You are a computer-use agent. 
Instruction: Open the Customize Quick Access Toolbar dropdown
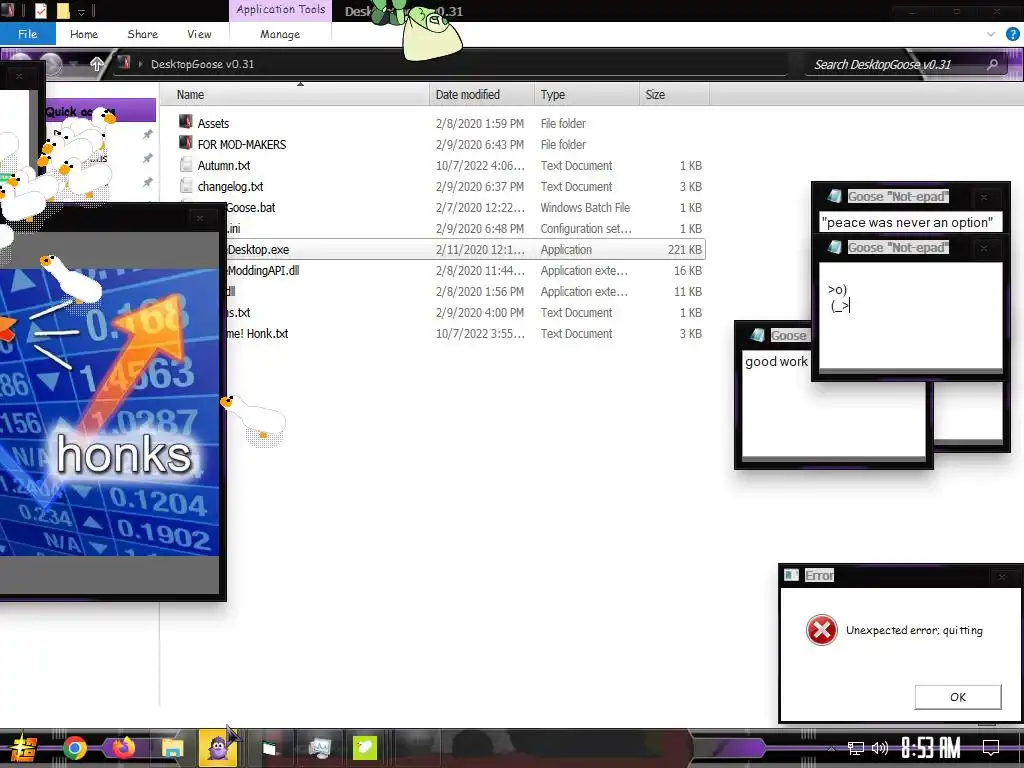pos(82,11)
